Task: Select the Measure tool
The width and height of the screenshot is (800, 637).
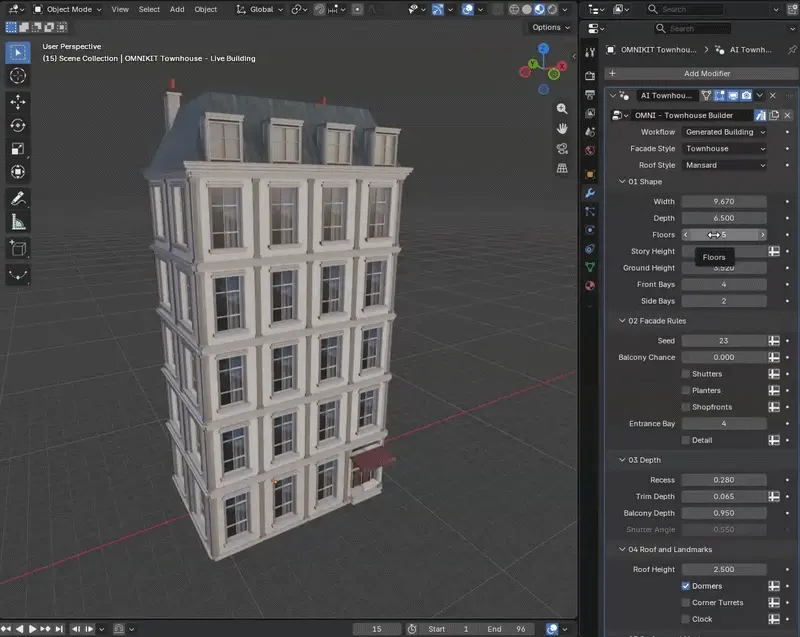Action: pos(18,222)
